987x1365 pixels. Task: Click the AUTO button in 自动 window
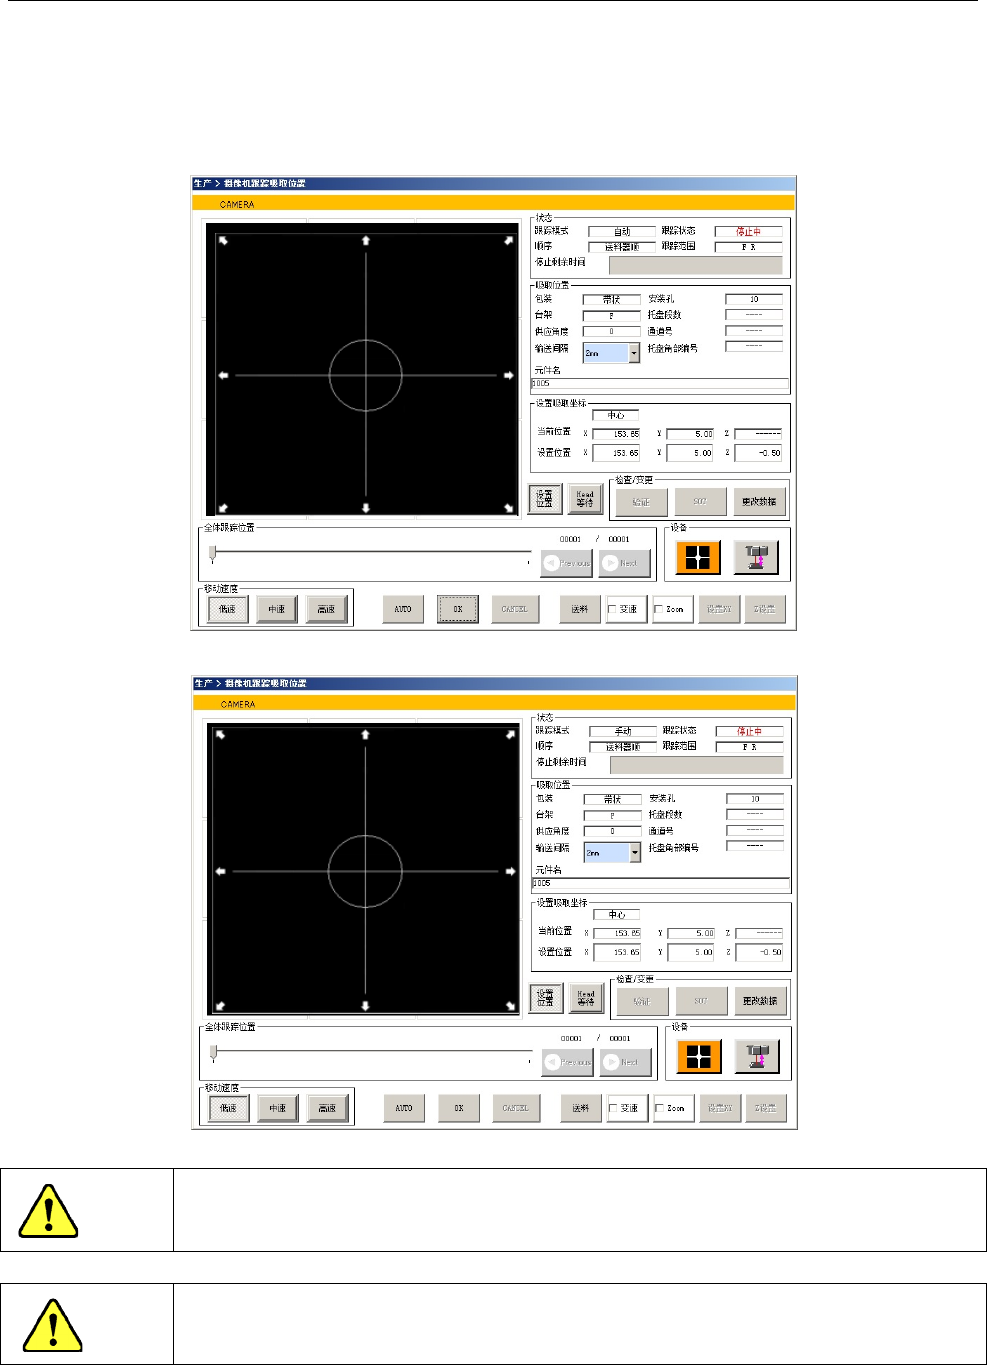pyautogui.click(x=403, y=609)
